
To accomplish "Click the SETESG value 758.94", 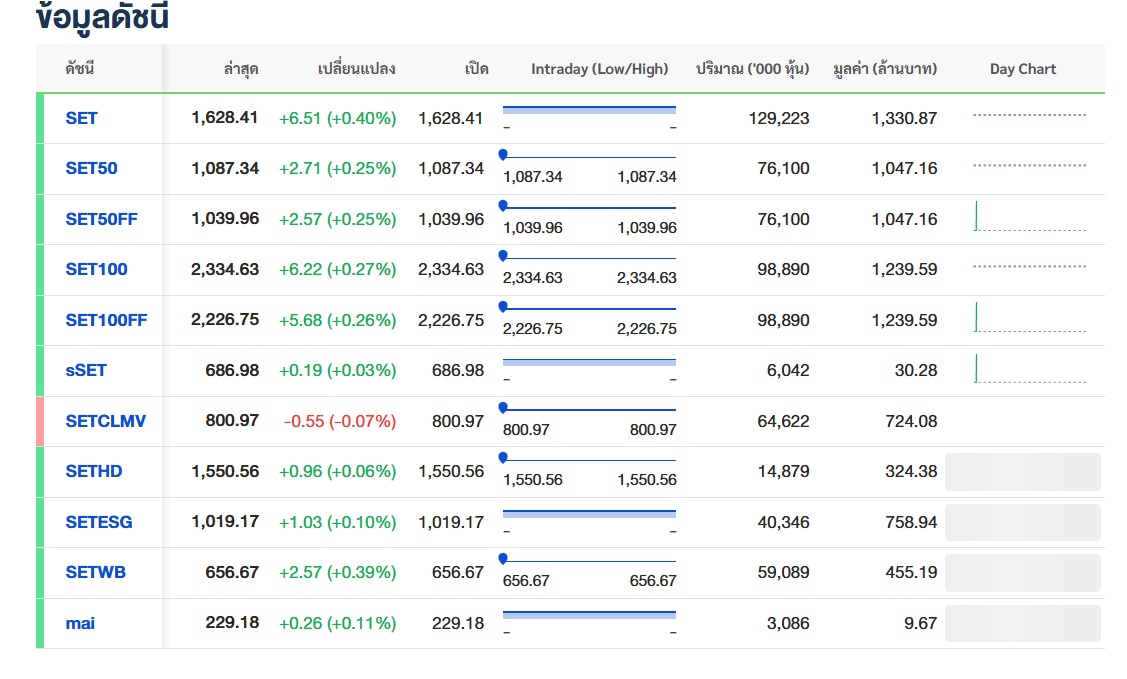I will (911, 522).
